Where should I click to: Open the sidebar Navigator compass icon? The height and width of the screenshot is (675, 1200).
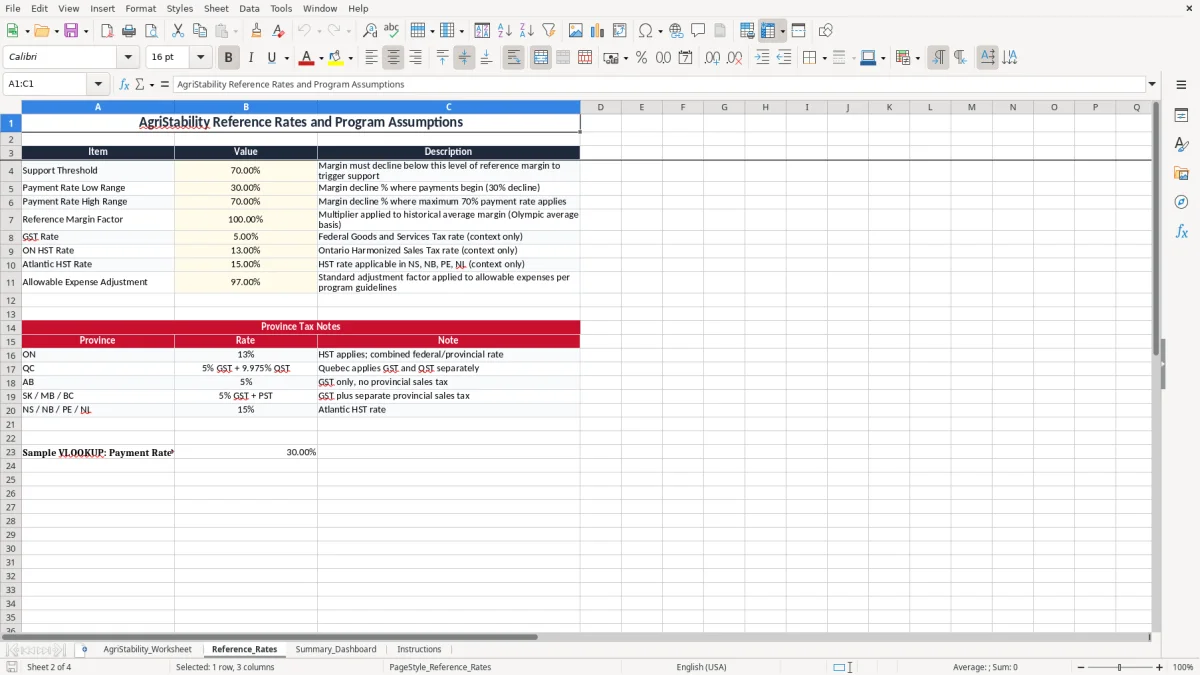pyautogui.click(x=1181, y=202)
